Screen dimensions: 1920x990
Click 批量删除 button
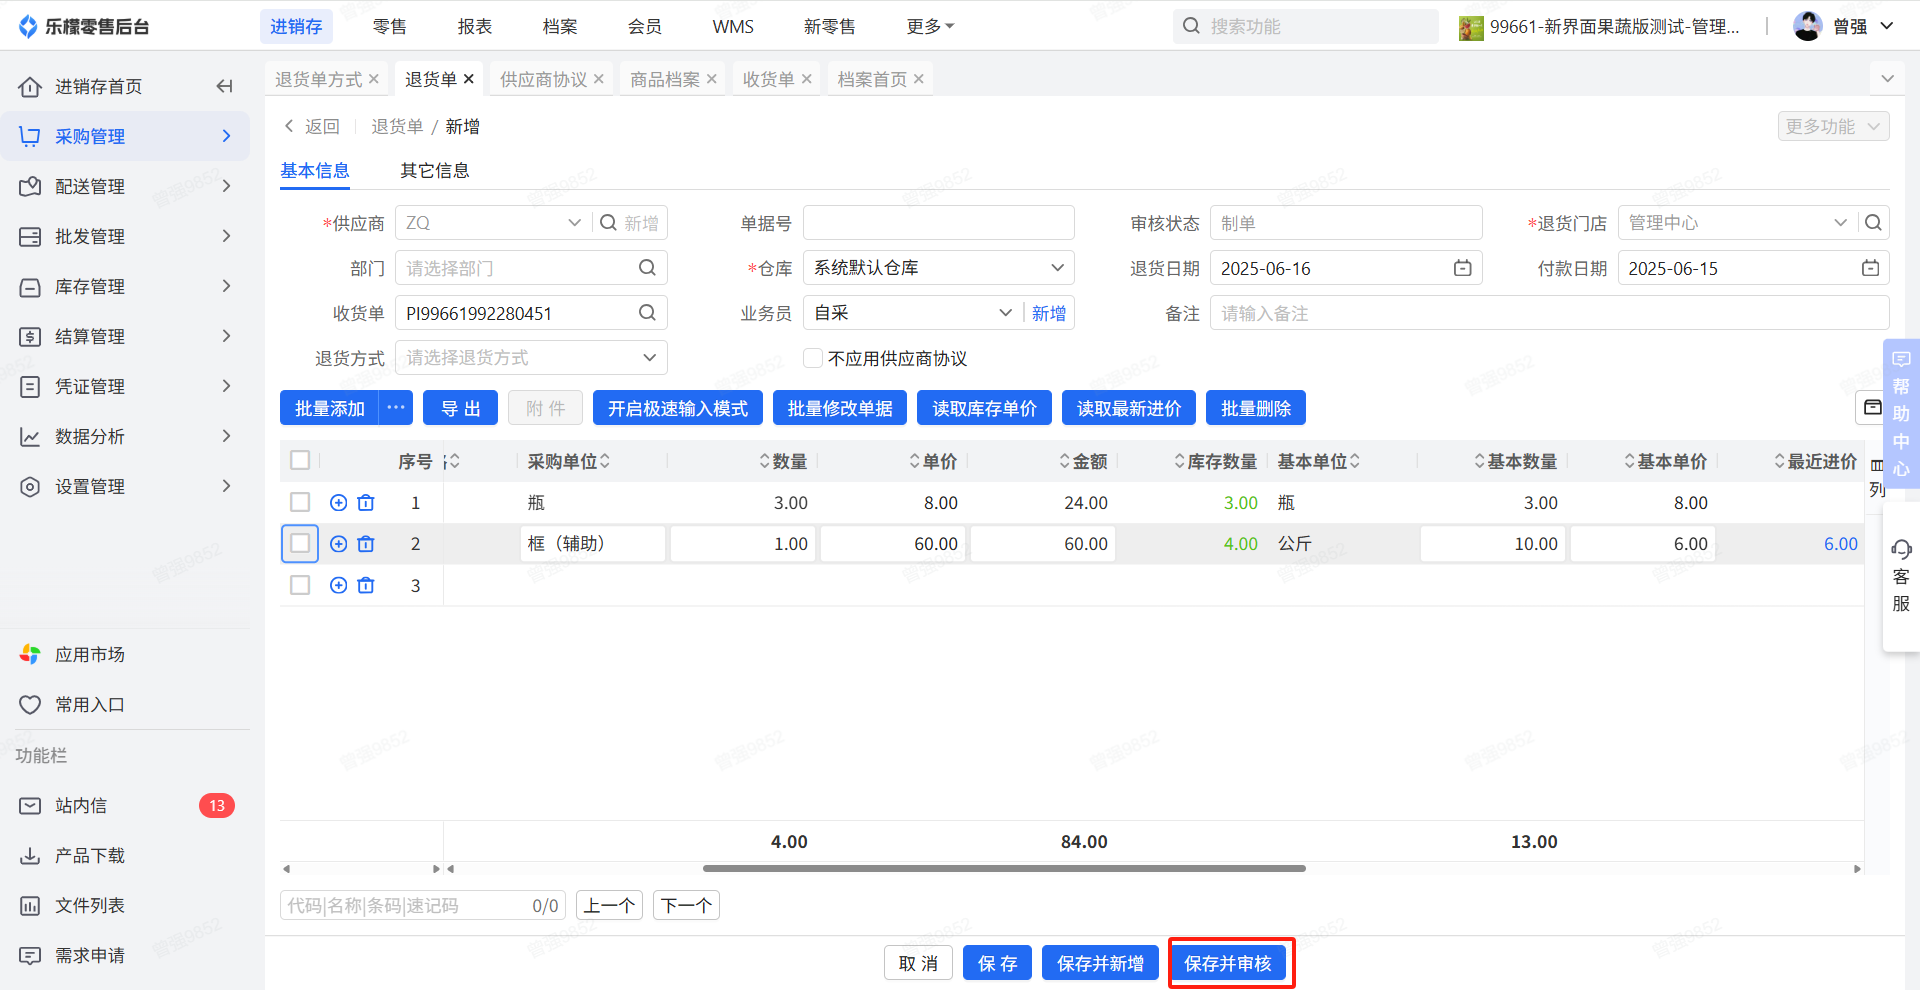[x=1256, y=408]
